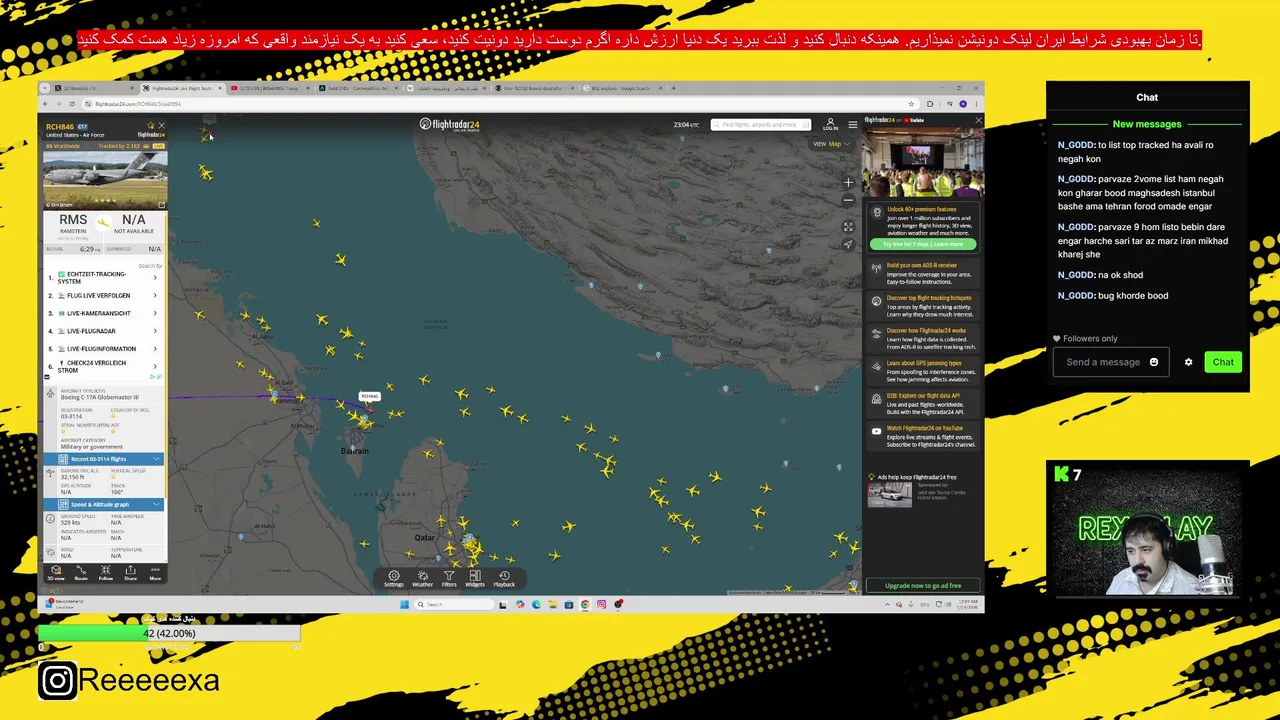Switch to the Gold CFDs browser tab
Screen dimensions: 1280x720
(356, 88)
